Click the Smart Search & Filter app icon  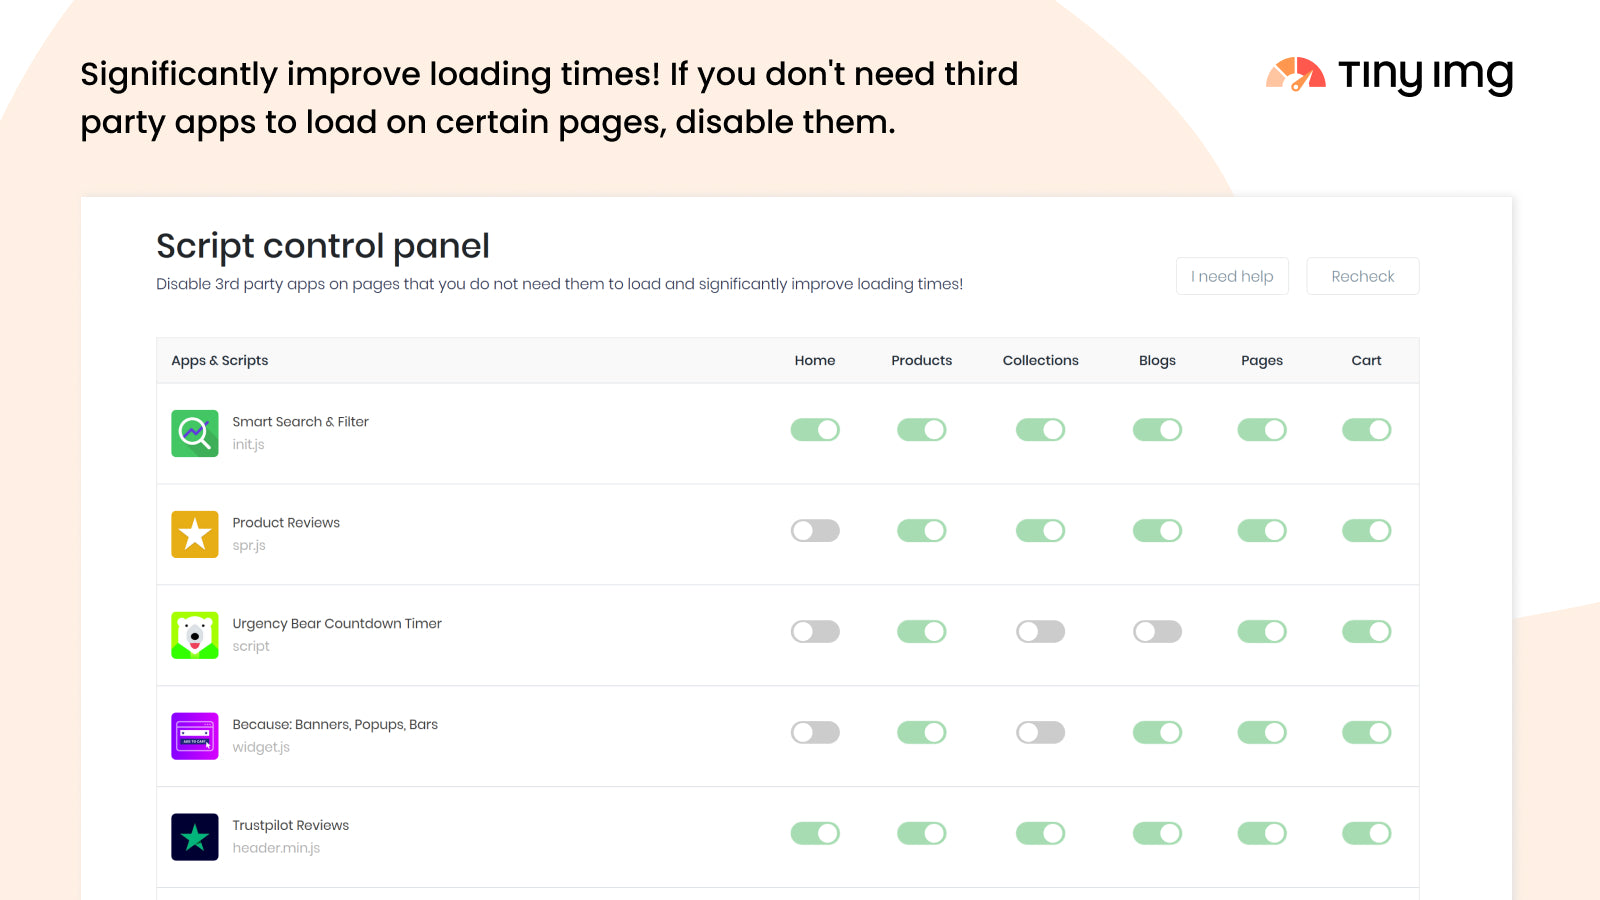pos(195,433)
